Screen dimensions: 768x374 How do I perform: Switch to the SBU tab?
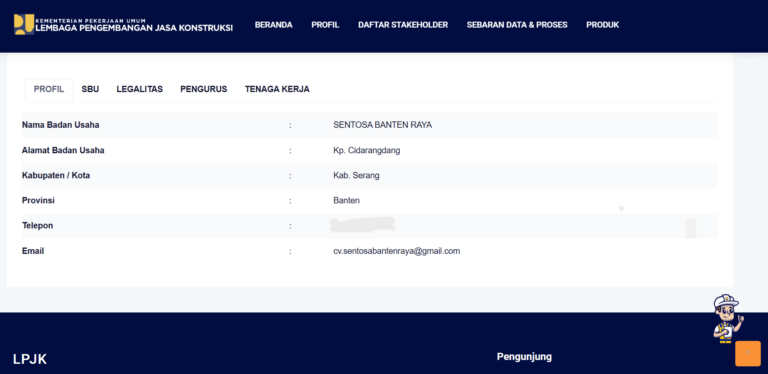pyautogui.click(x=90, y=89)
